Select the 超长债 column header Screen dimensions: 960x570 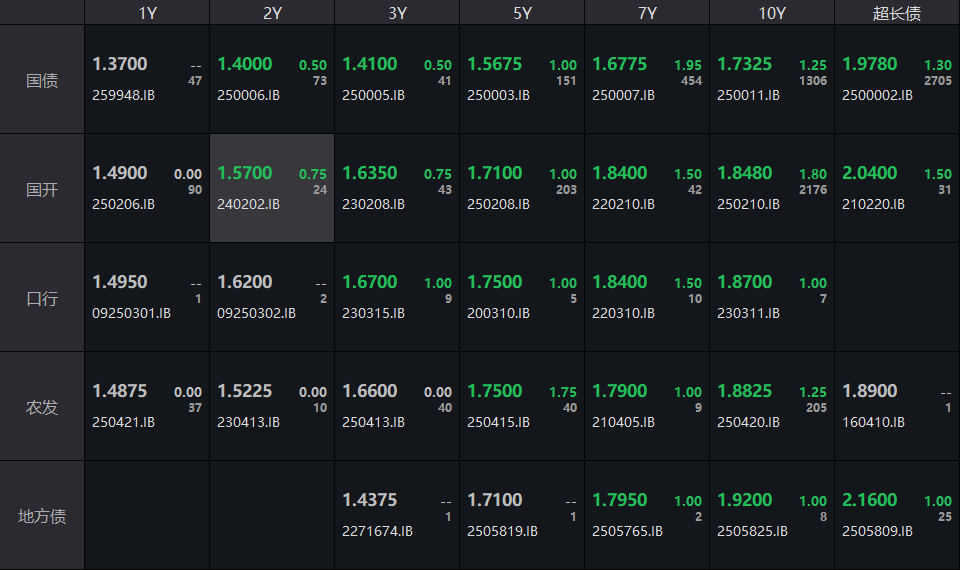[x=897, y=13]
